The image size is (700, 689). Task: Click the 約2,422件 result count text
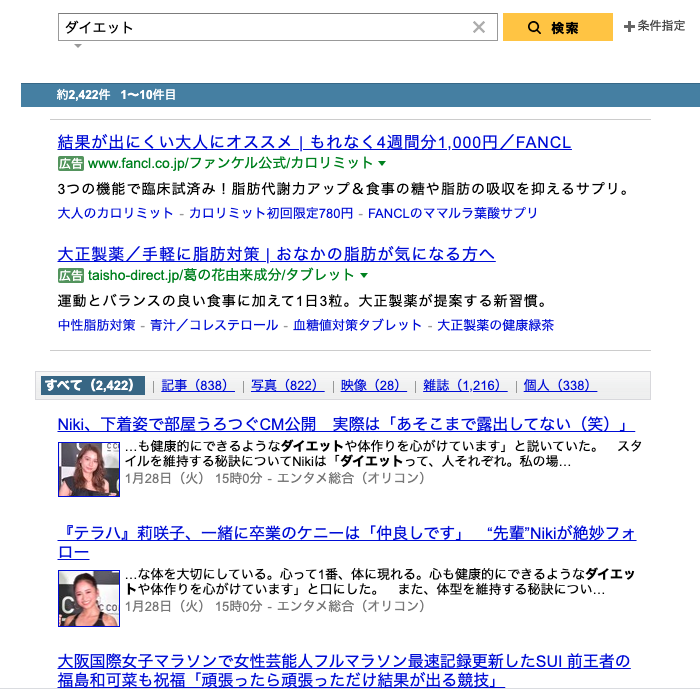[x=83, y=95]
